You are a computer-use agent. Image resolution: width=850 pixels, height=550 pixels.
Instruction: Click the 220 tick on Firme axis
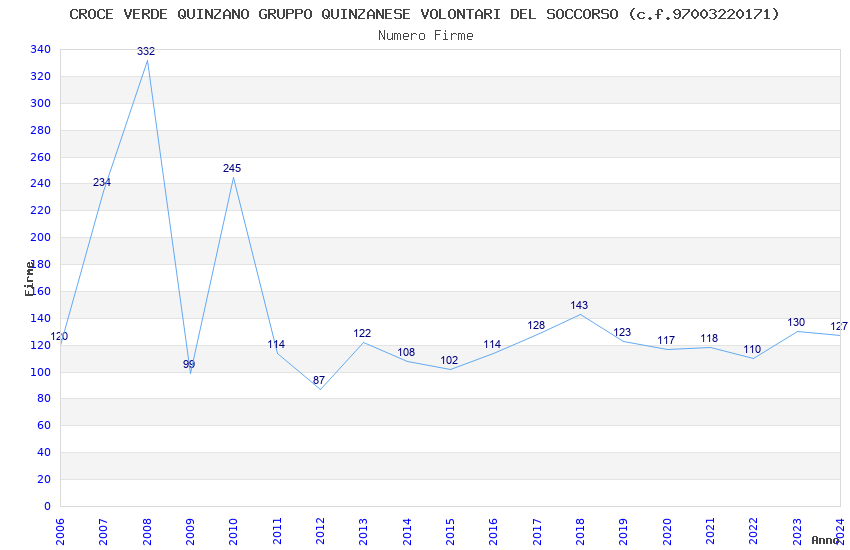pos(41,210)
